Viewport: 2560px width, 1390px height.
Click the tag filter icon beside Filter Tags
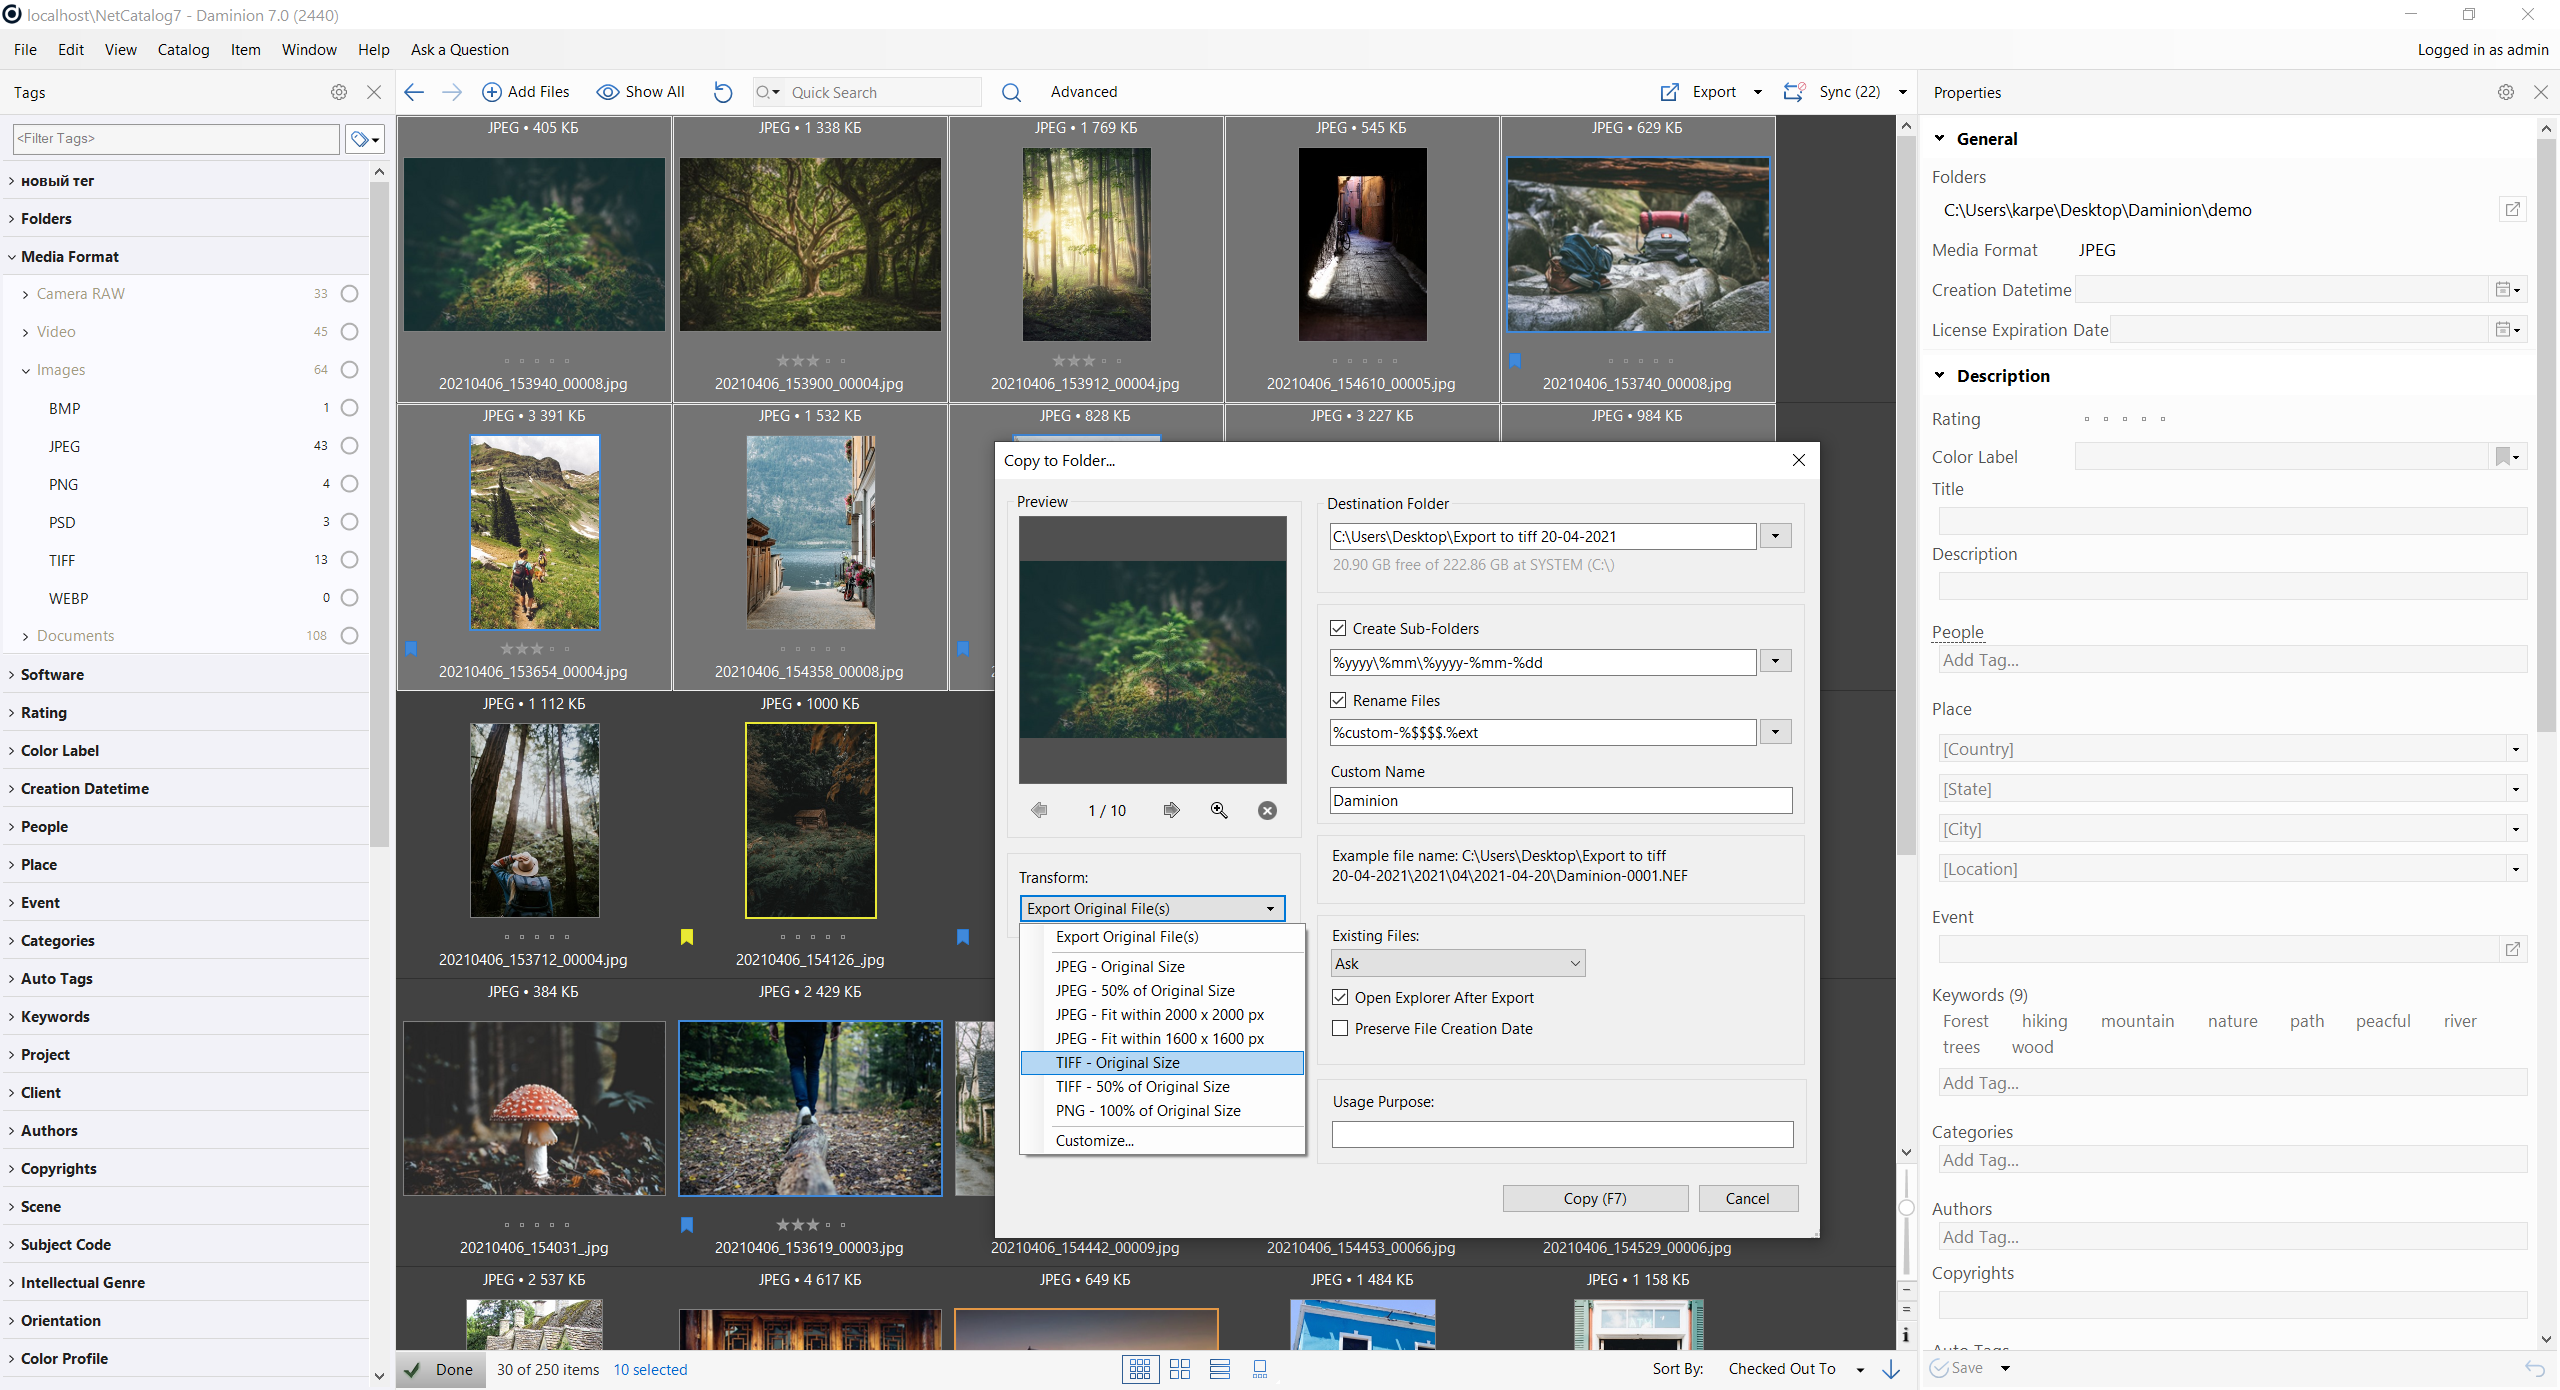coord(365,139)
